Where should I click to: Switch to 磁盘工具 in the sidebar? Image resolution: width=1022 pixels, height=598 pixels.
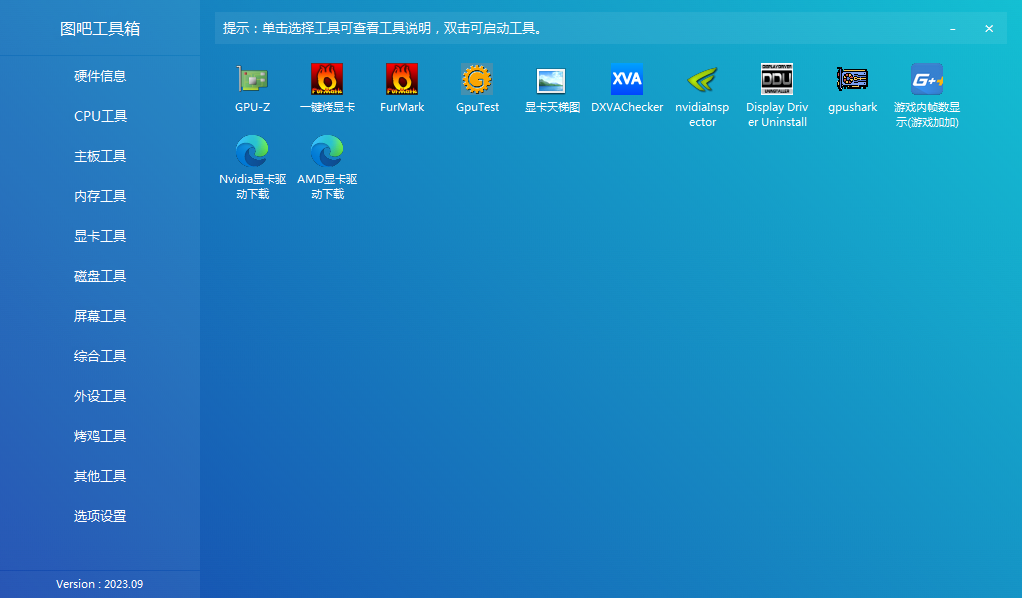100,276
